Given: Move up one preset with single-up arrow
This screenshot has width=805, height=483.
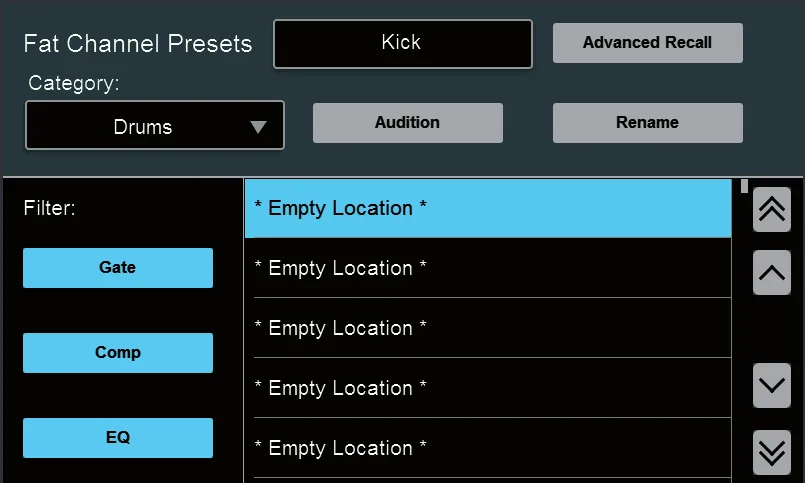Looking at the screenshot, I should coord(772,273).
